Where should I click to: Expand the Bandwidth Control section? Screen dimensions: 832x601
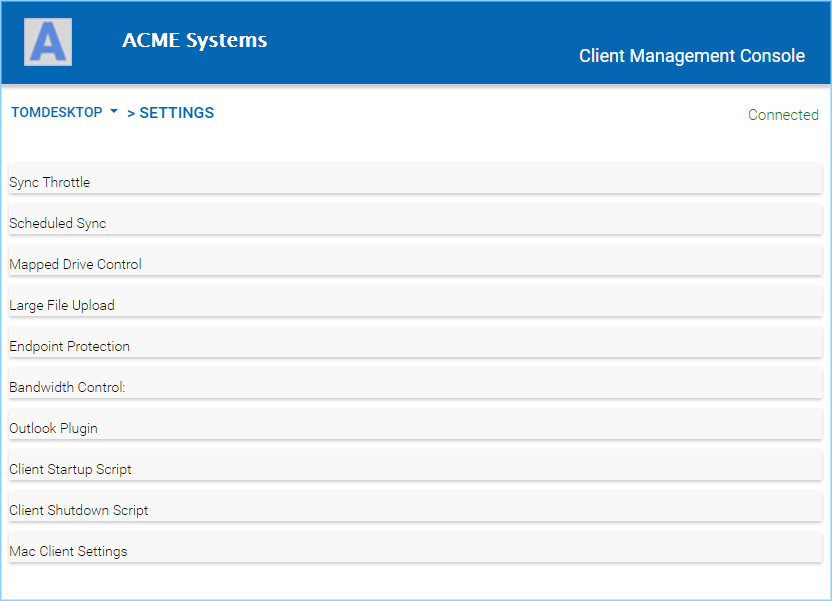pos(415,383)
